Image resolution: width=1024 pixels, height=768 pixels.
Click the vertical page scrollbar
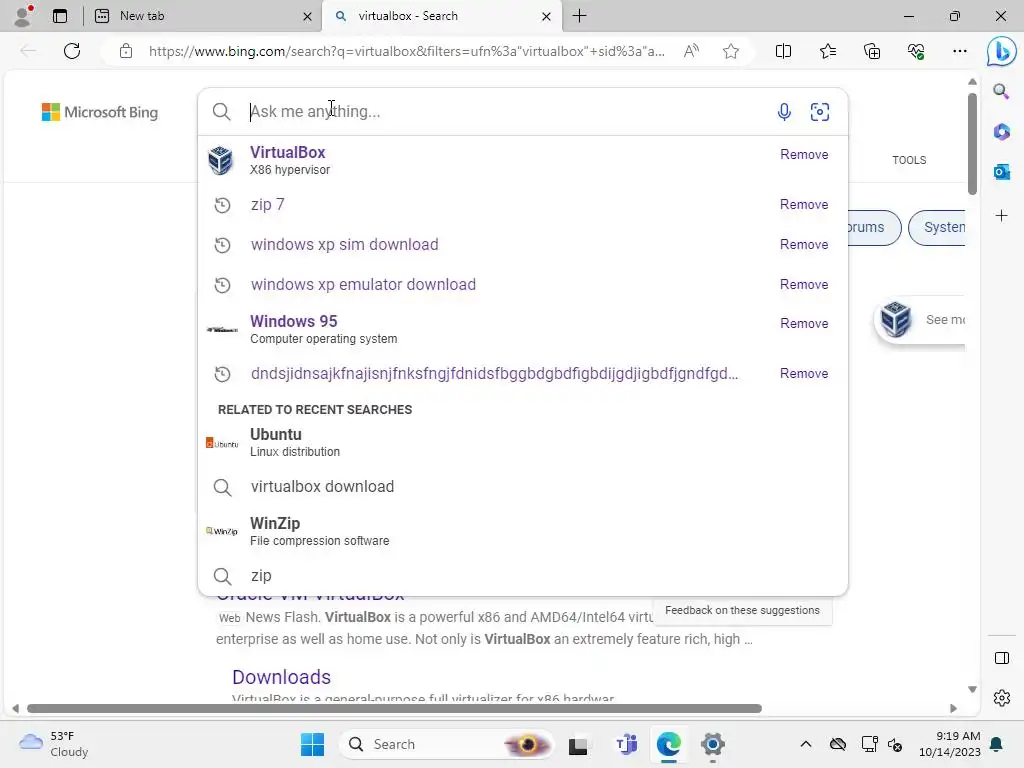[972, 144]
